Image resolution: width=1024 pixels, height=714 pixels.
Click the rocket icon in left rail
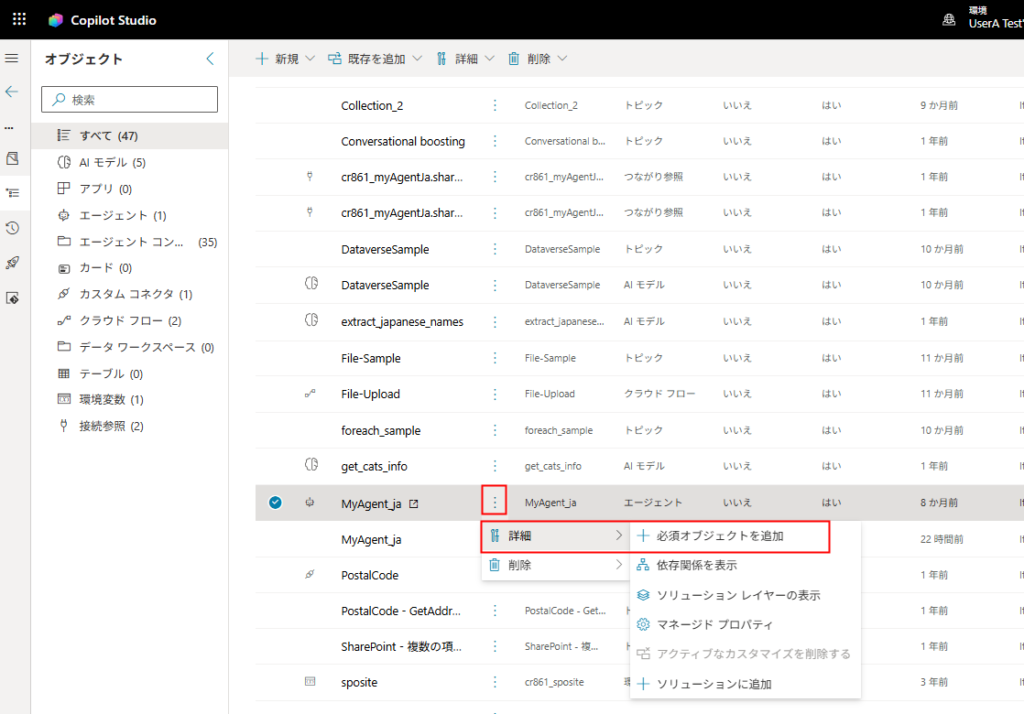pyautogui.click(x=12, y=263)
